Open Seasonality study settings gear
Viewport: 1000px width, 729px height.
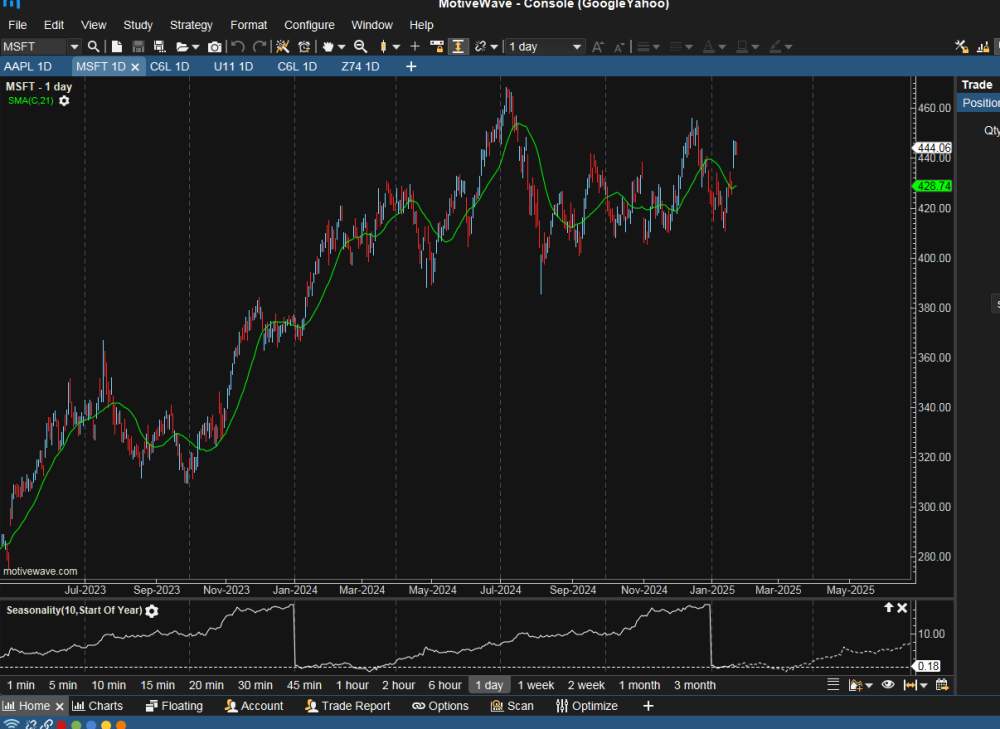[152, 611]
